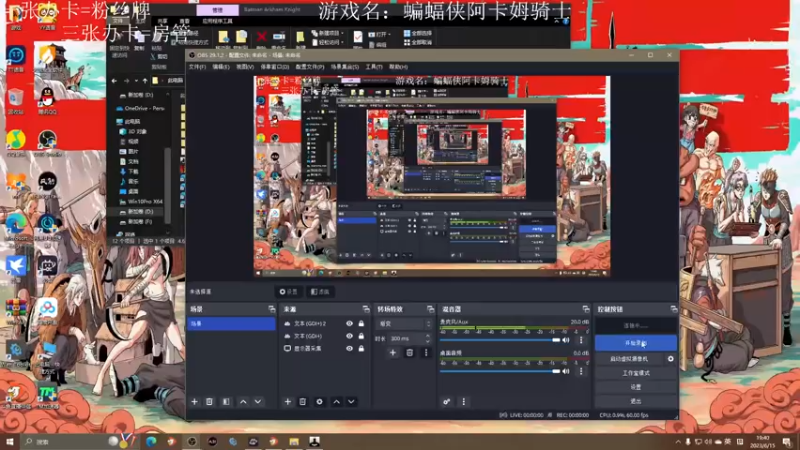Open Docks menu in OBS
Viewport: 800px width, 450px height.
coord(274,67)
